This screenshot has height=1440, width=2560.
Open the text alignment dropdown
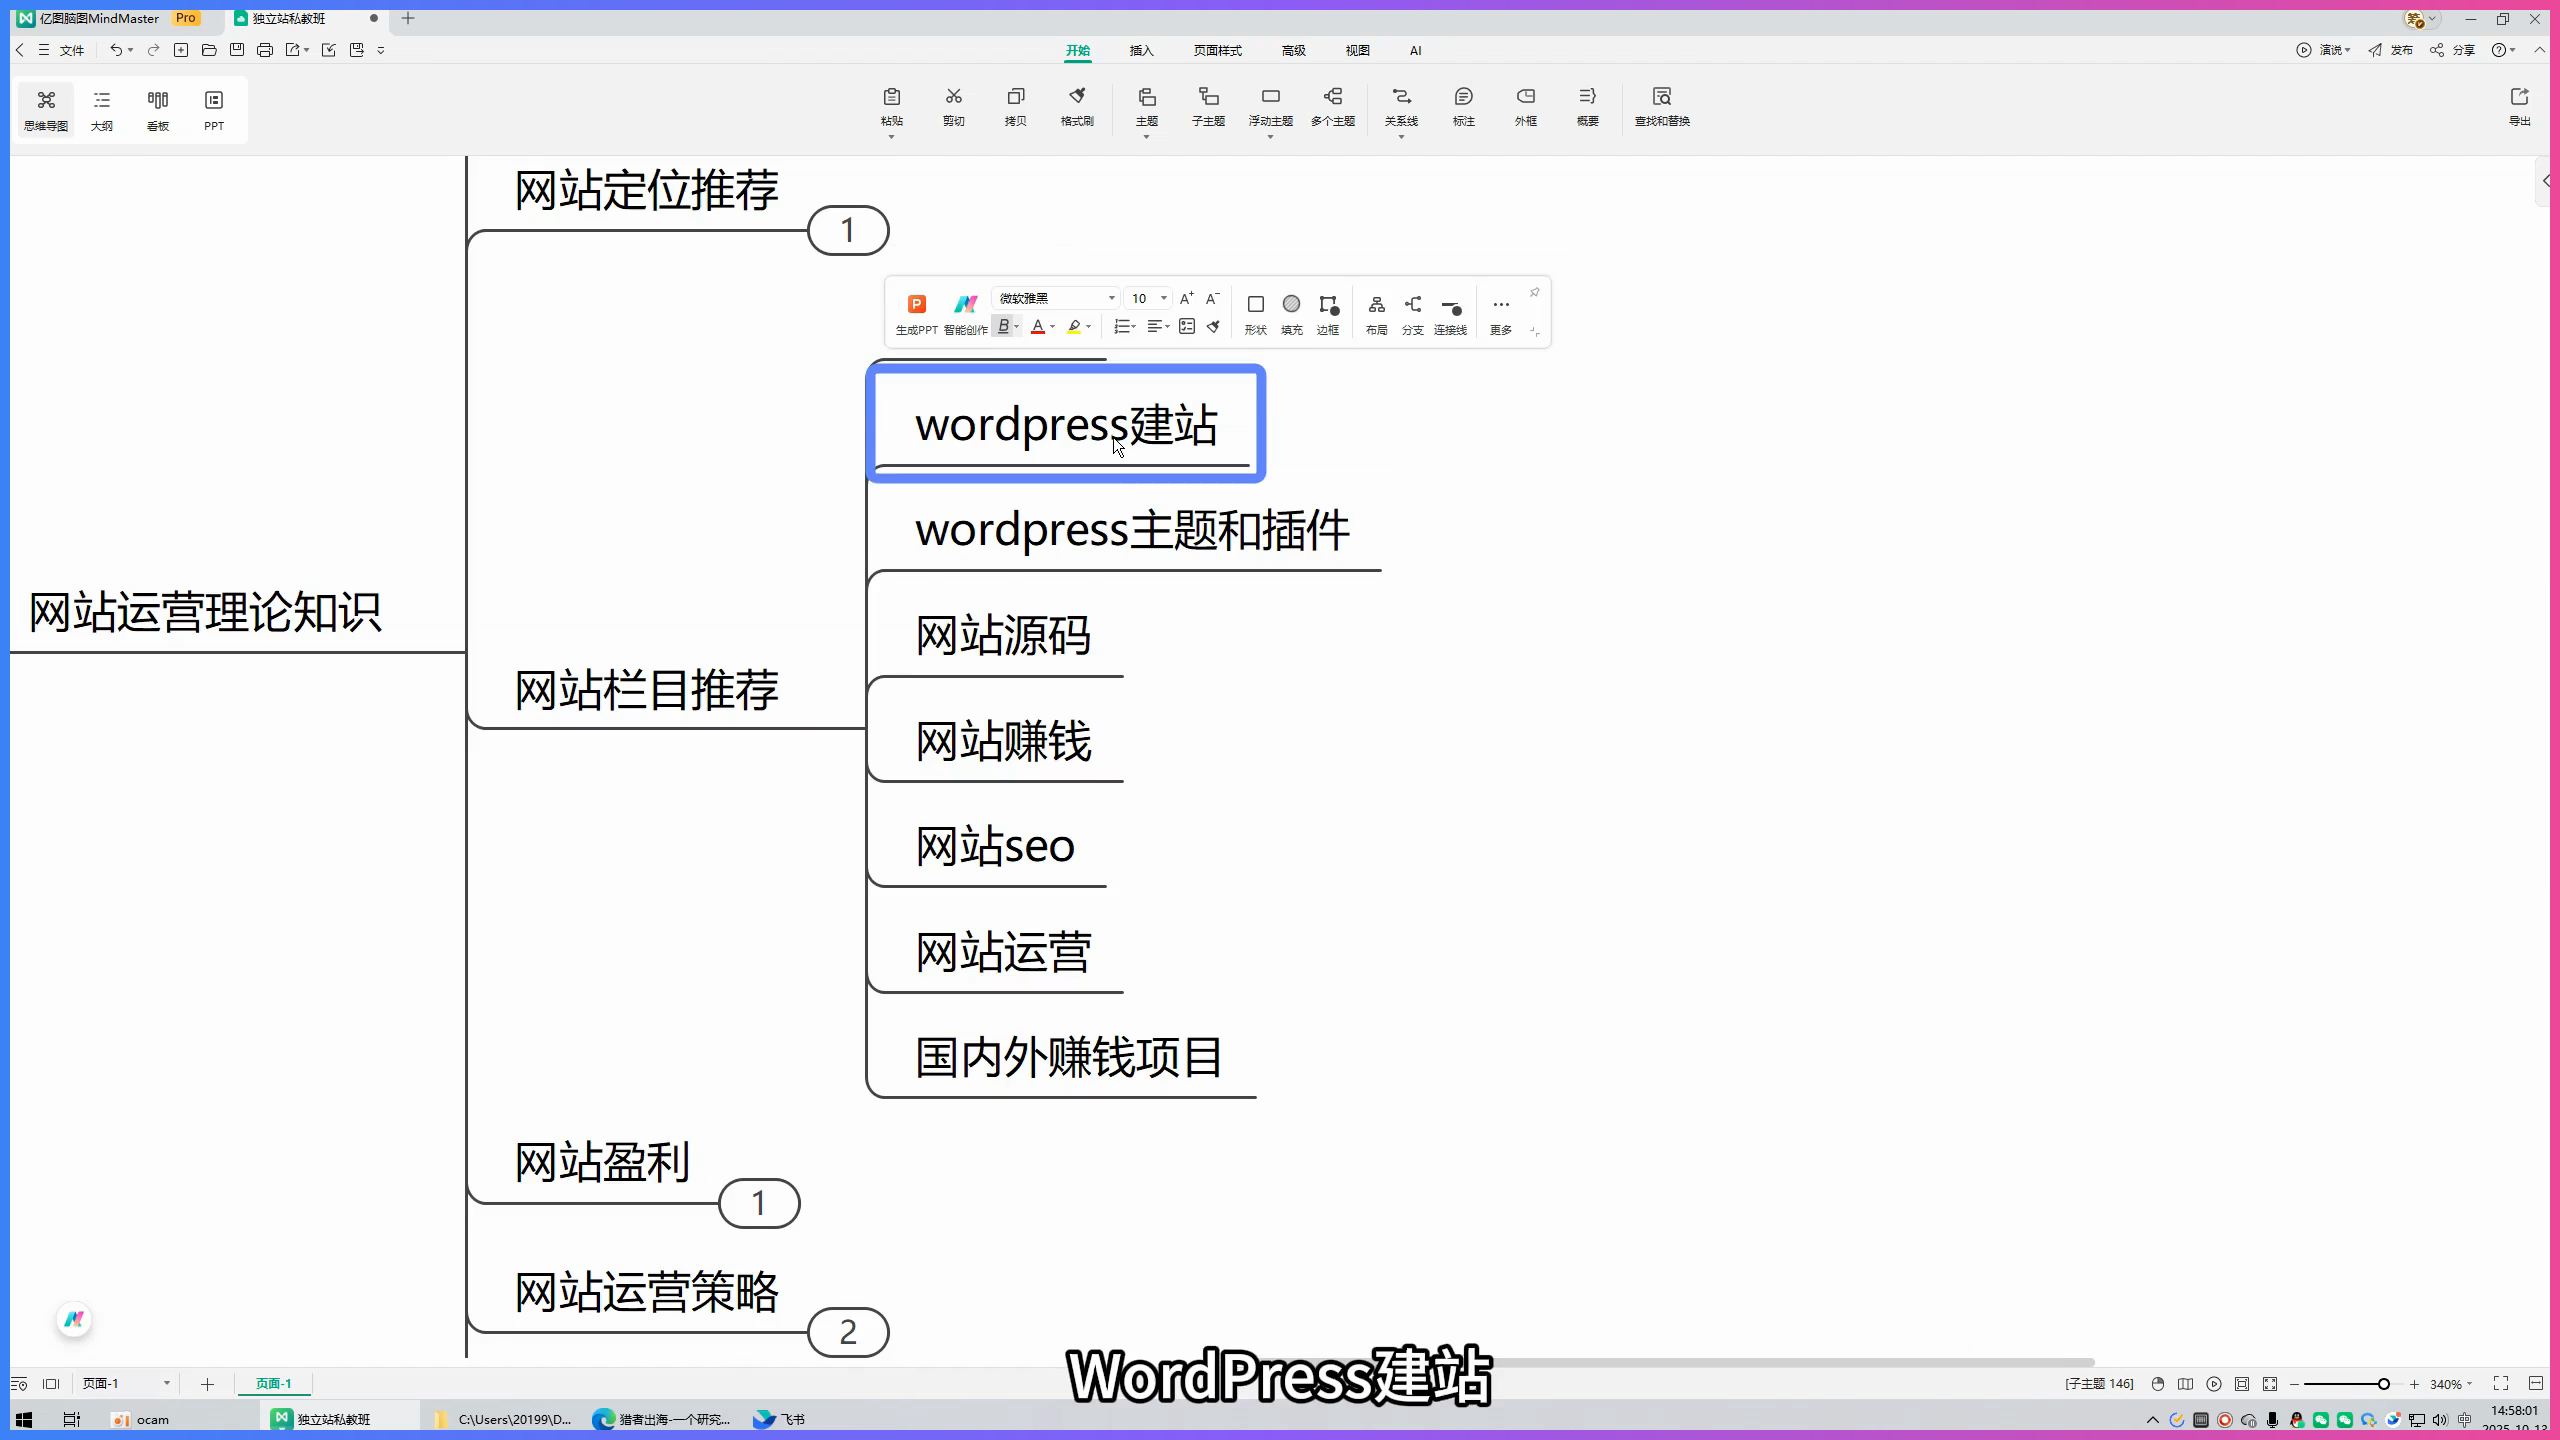[x=1158, y=327]
